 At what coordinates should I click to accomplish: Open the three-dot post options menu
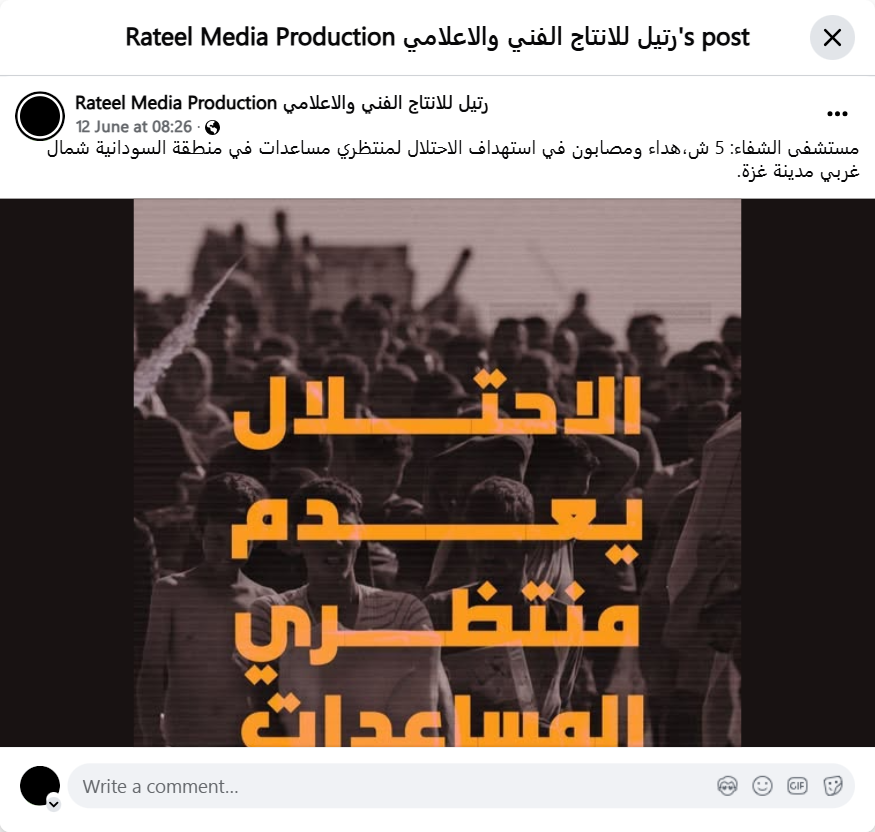(x=837, y=114)
